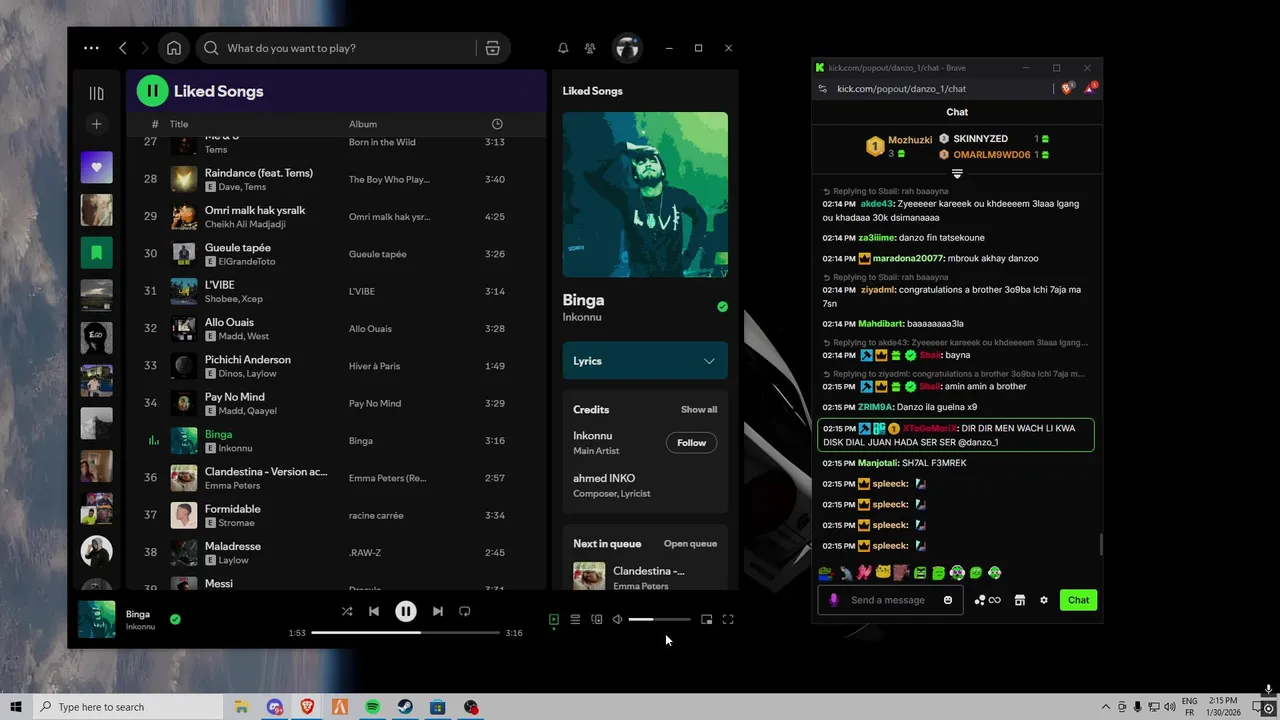Open the three-dot menu in Spotify
Image resolution: width=1280 pixels, height=720 pixels.
91,48
